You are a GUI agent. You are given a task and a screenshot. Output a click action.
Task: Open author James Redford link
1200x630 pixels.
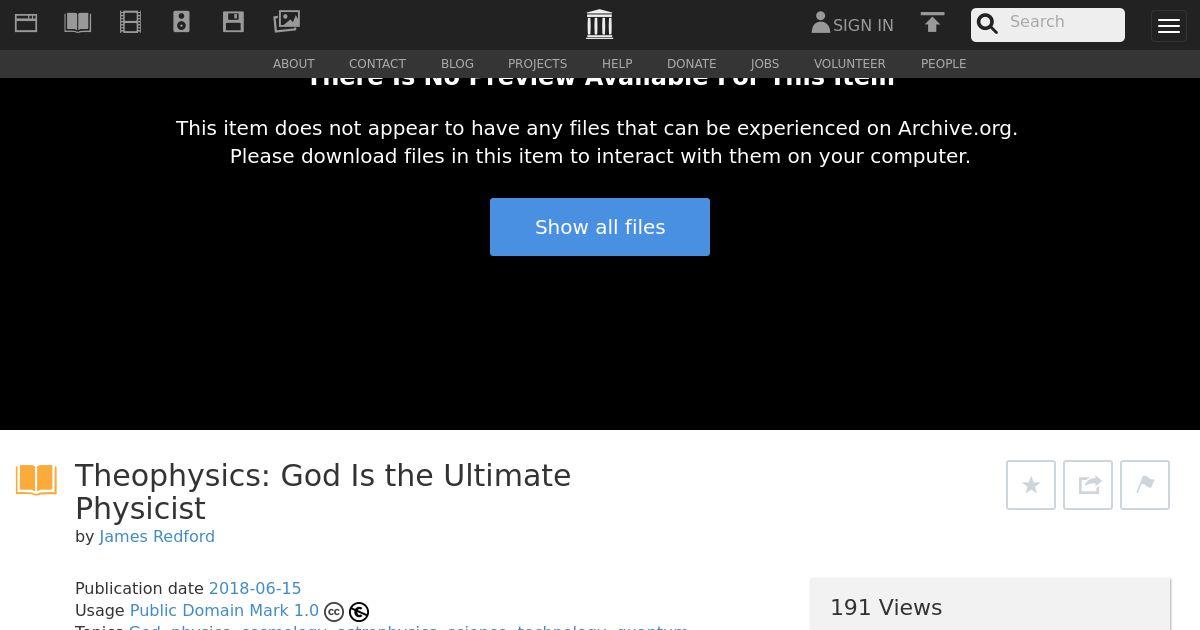point(157,537)
